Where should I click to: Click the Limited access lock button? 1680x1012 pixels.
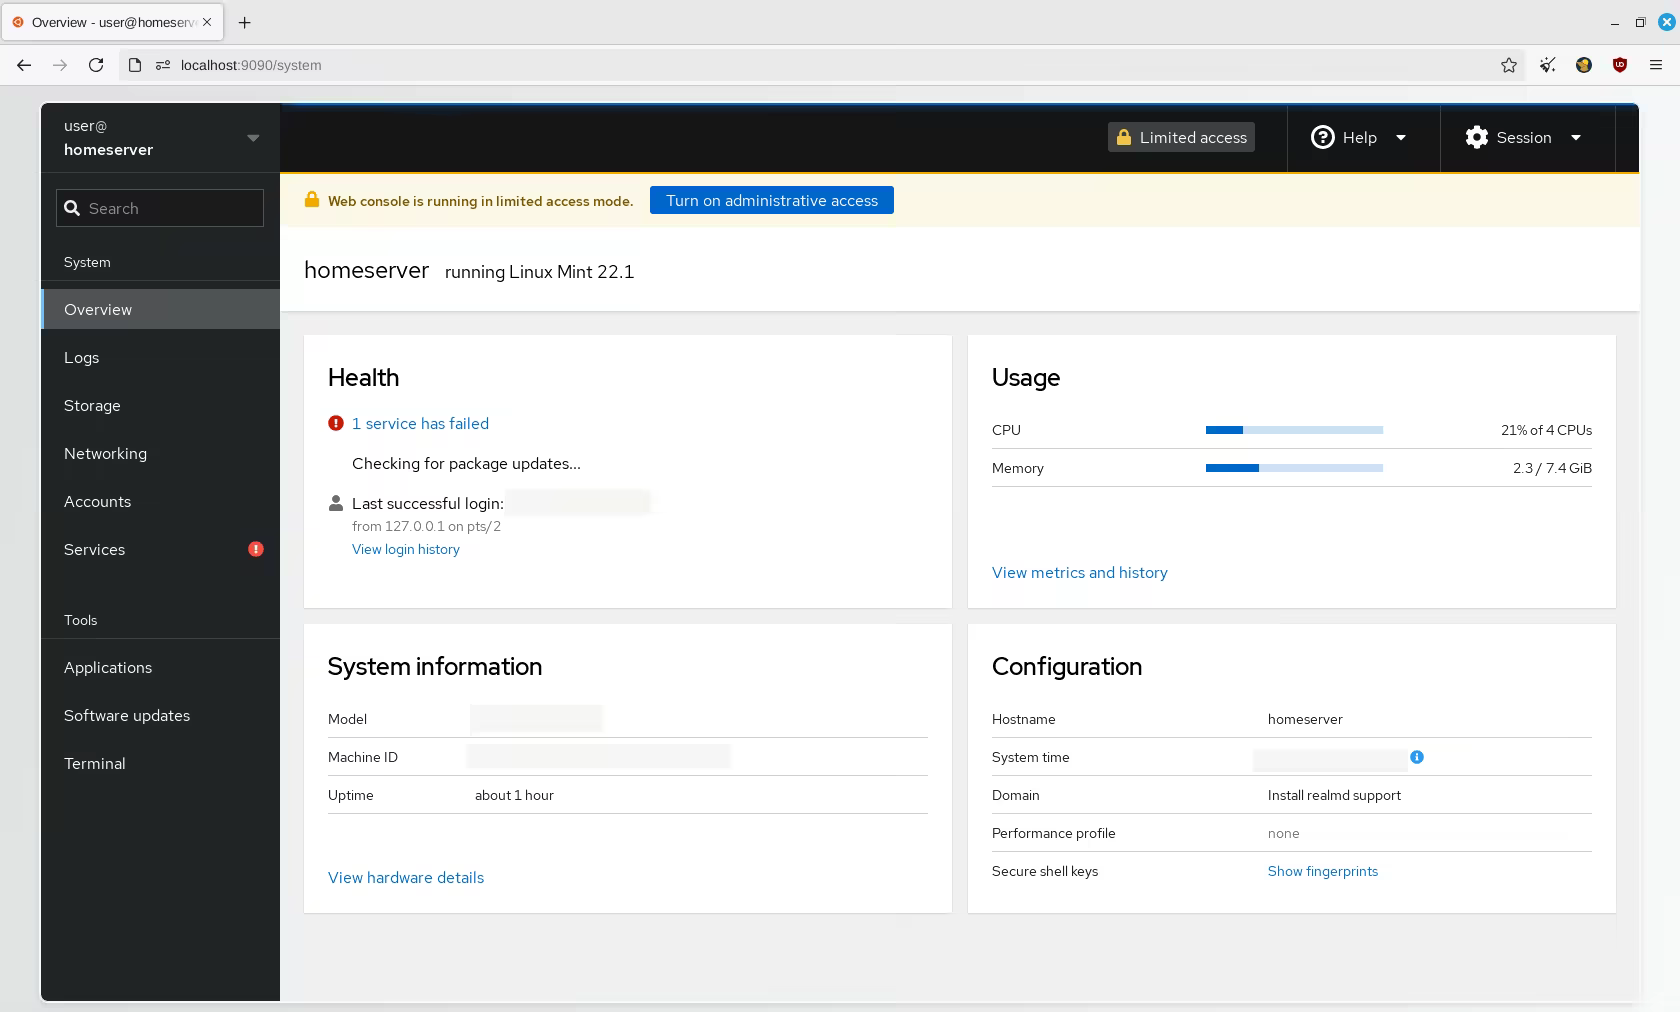(x=1181, y=138)
